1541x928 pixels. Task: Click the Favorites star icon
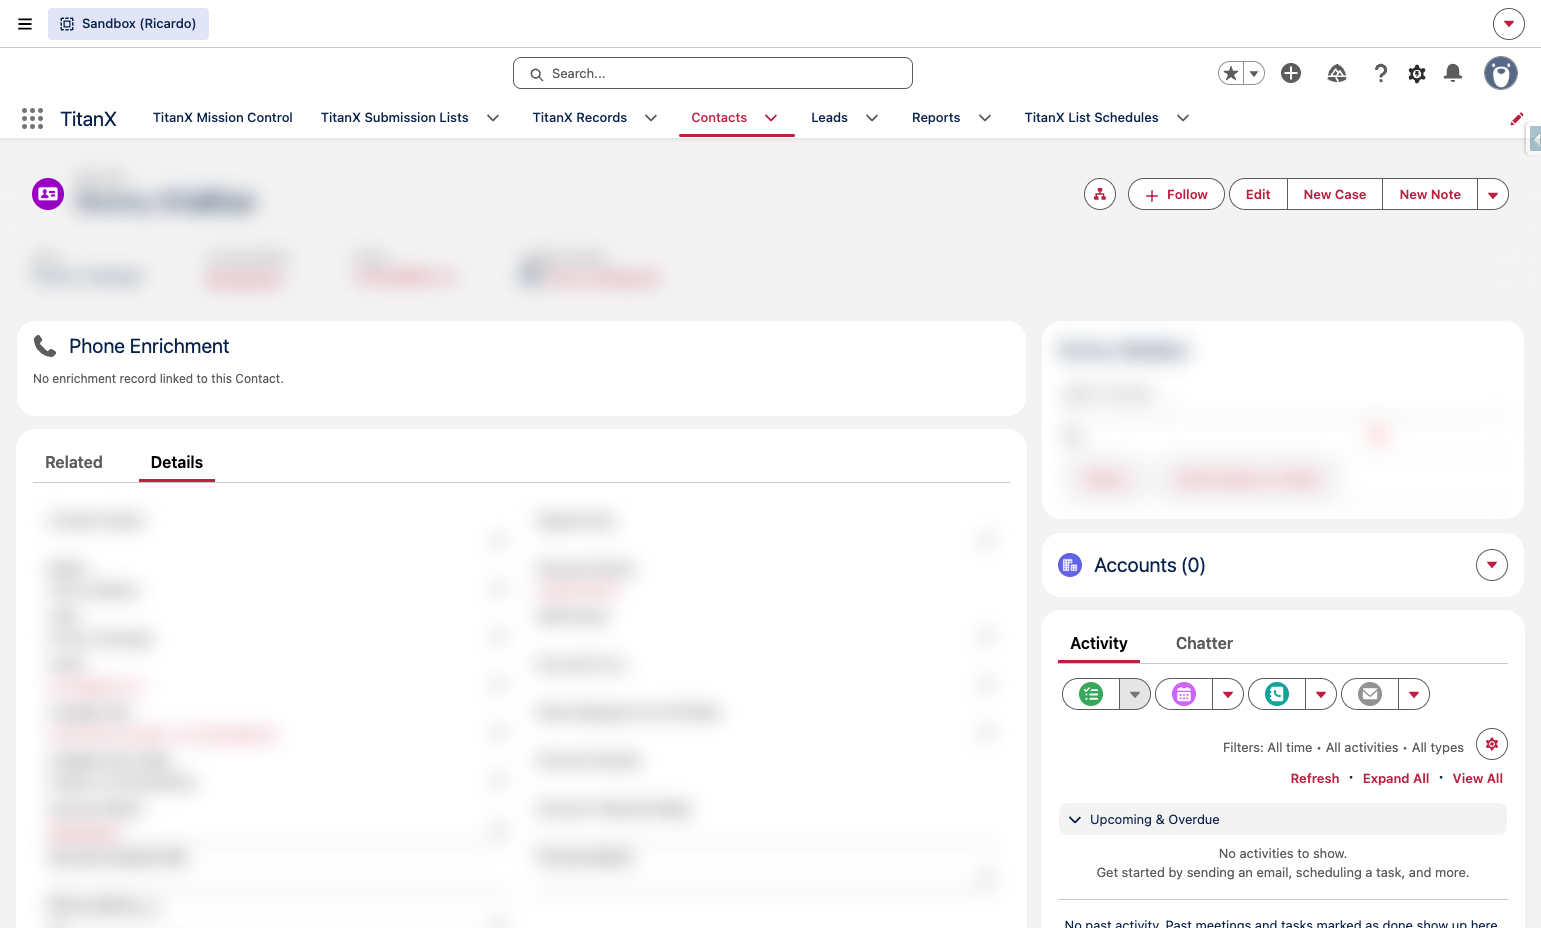(1231, 73)
